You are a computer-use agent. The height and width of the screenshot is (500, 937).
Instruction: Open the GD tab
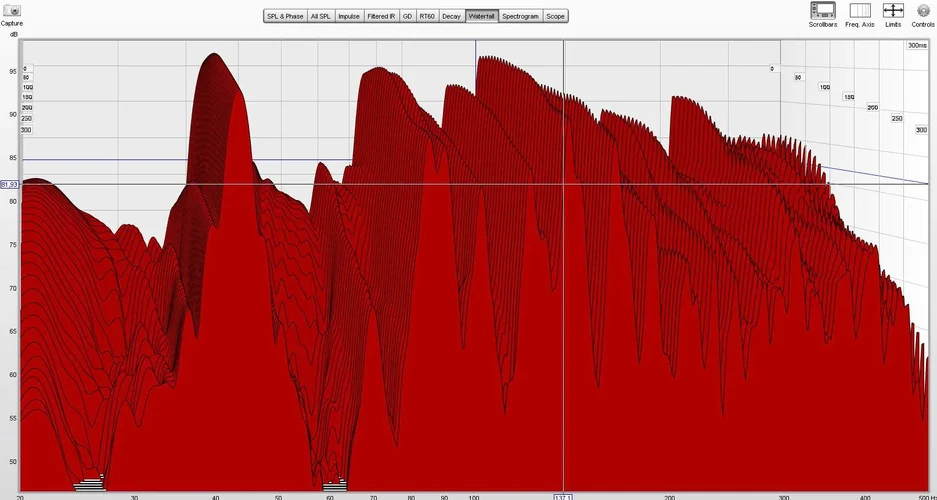coord(408,16)
